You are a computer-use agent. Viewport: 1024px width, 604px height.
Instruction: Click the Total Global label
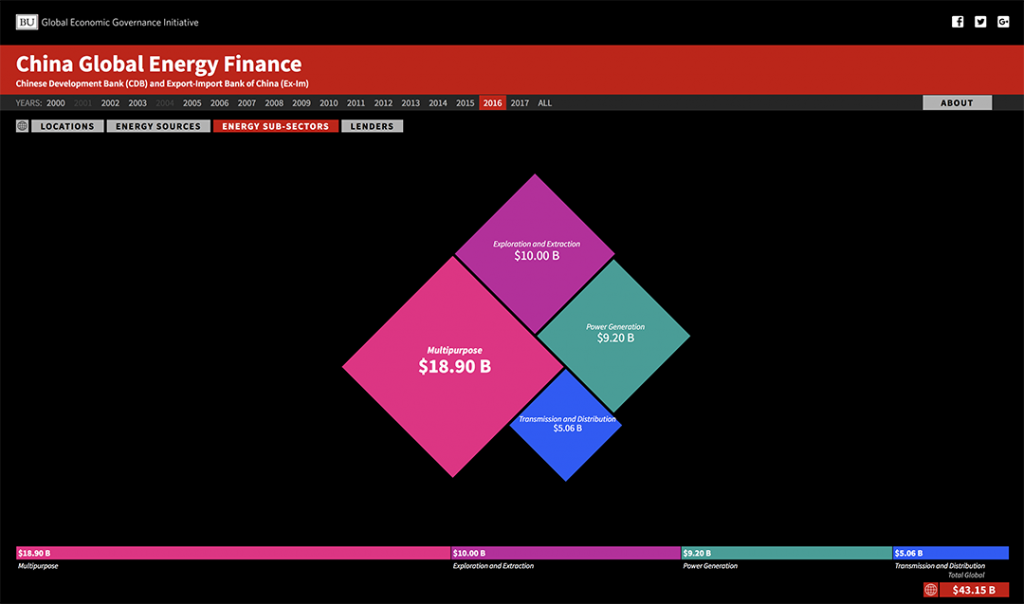[966, 575]
